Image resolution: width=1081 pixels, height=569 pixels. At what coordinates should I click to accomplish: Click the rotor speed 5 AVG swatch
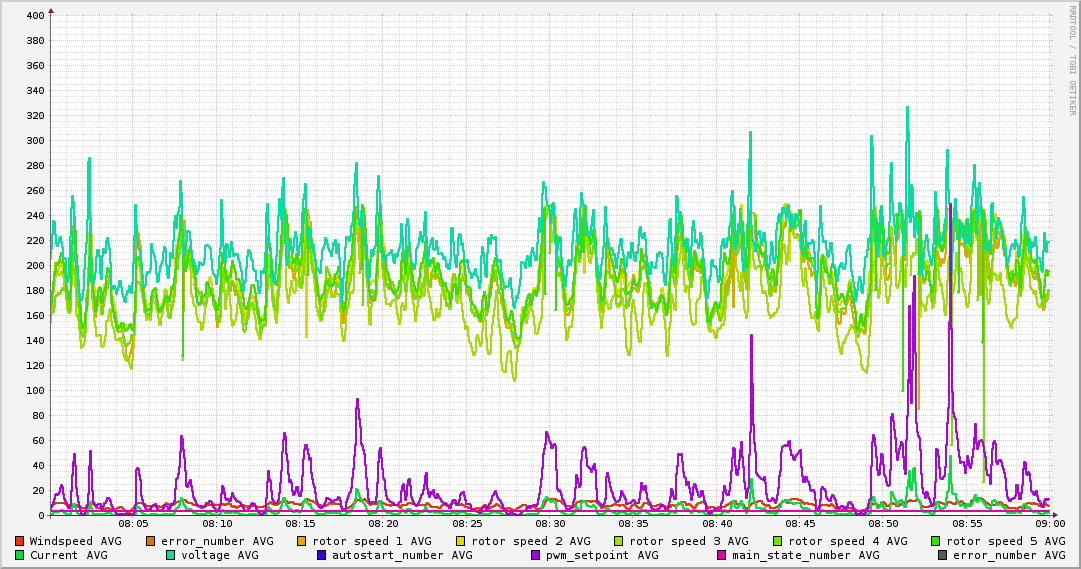(x=936, y=541)
